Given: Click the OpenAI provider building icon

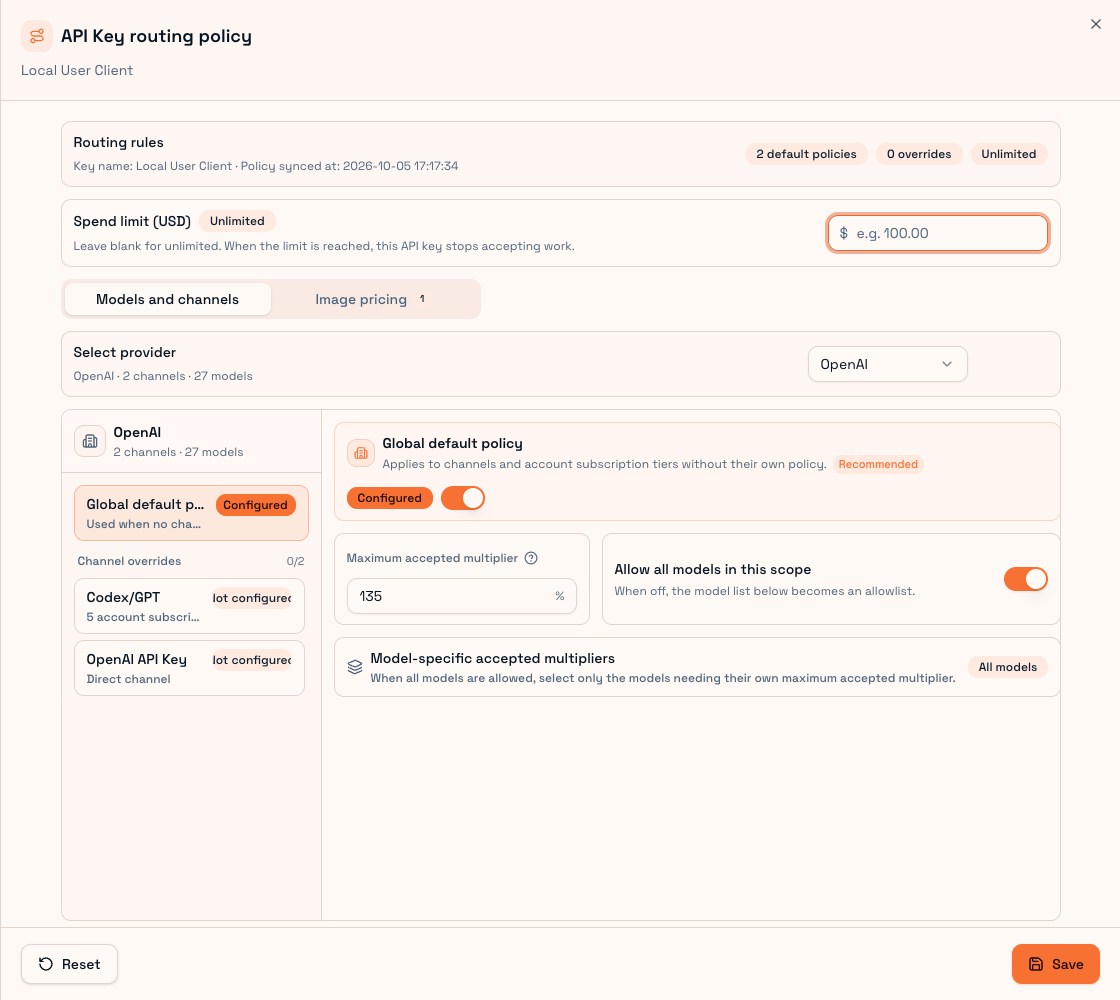Looking at the screenshot, I should coord(90,441).
